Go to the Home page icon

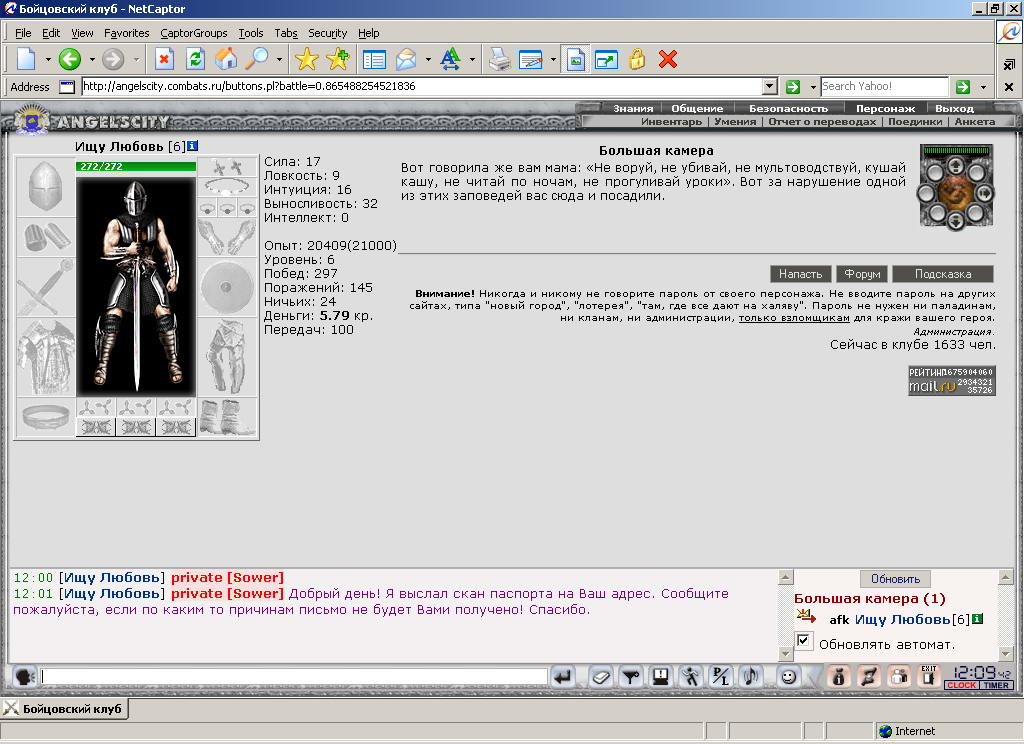226,59
